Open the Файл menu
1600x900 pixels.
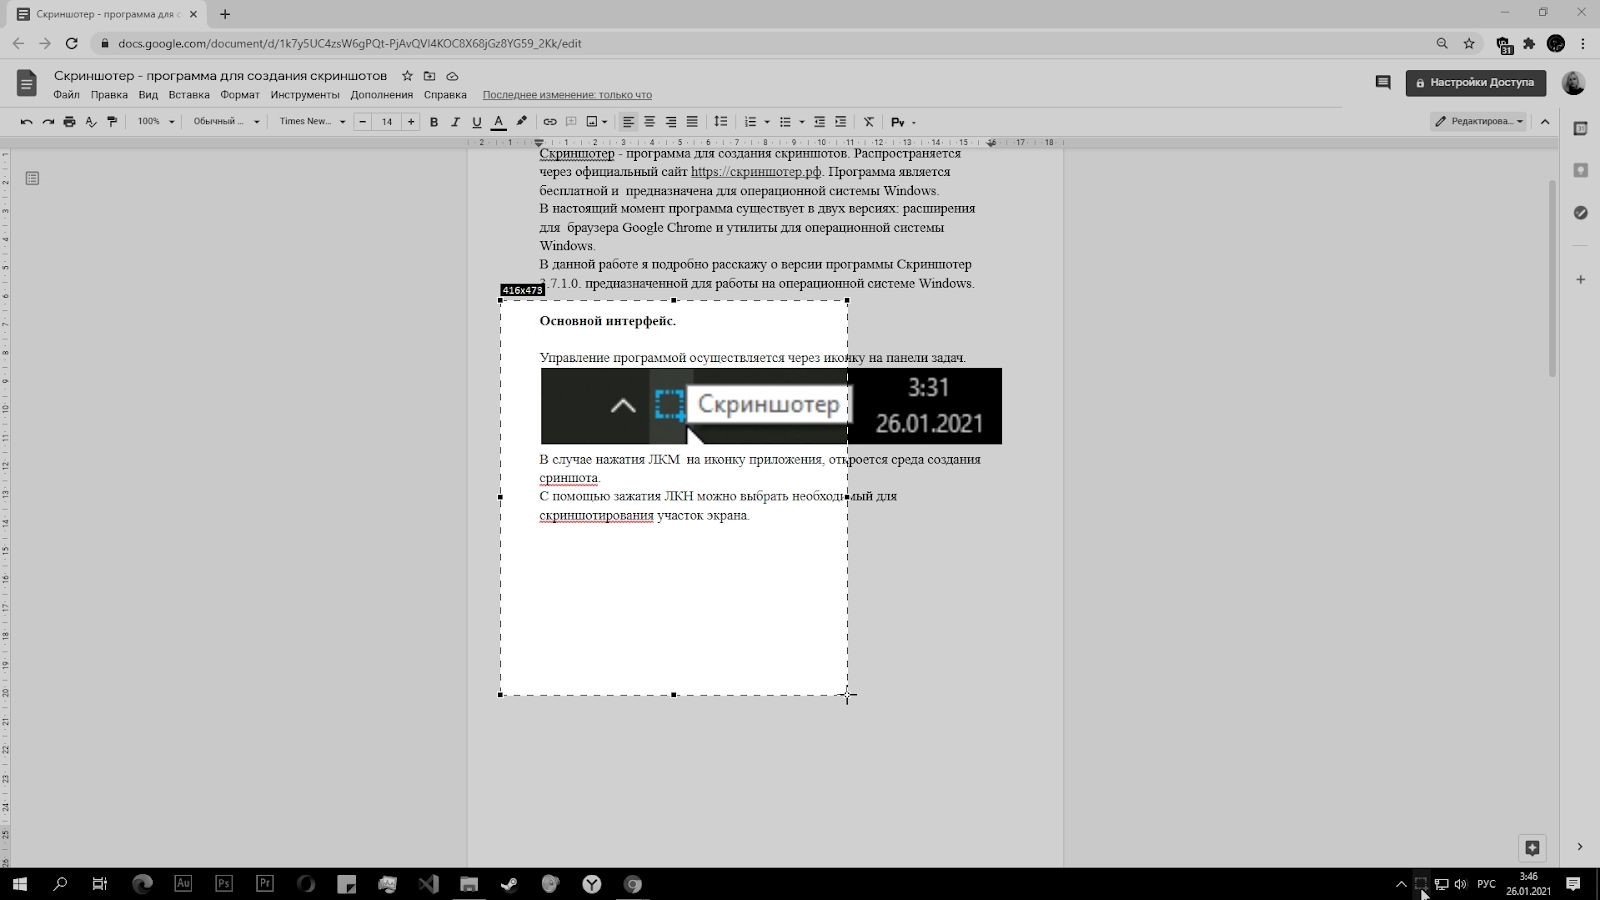[66, 95]
